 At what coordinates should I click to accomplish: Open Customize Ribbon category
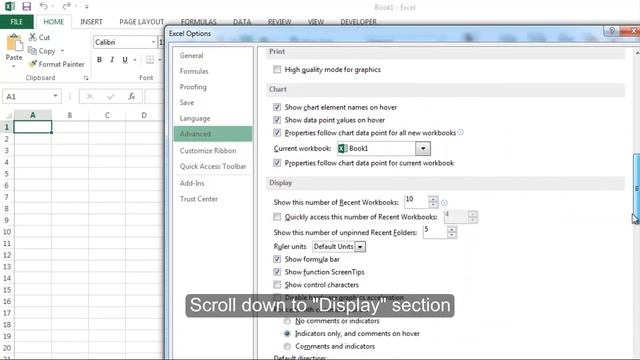point(213,151)
